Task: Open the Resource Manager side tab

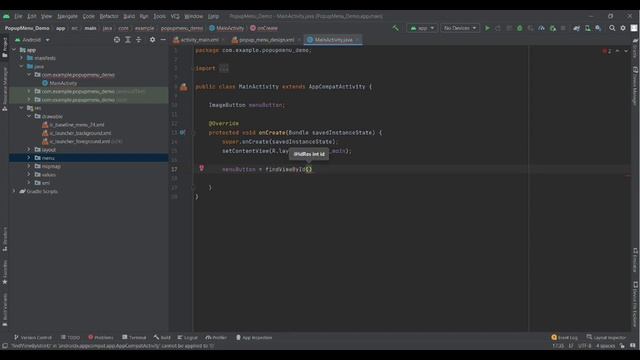Action: click(x=4, y=89)
